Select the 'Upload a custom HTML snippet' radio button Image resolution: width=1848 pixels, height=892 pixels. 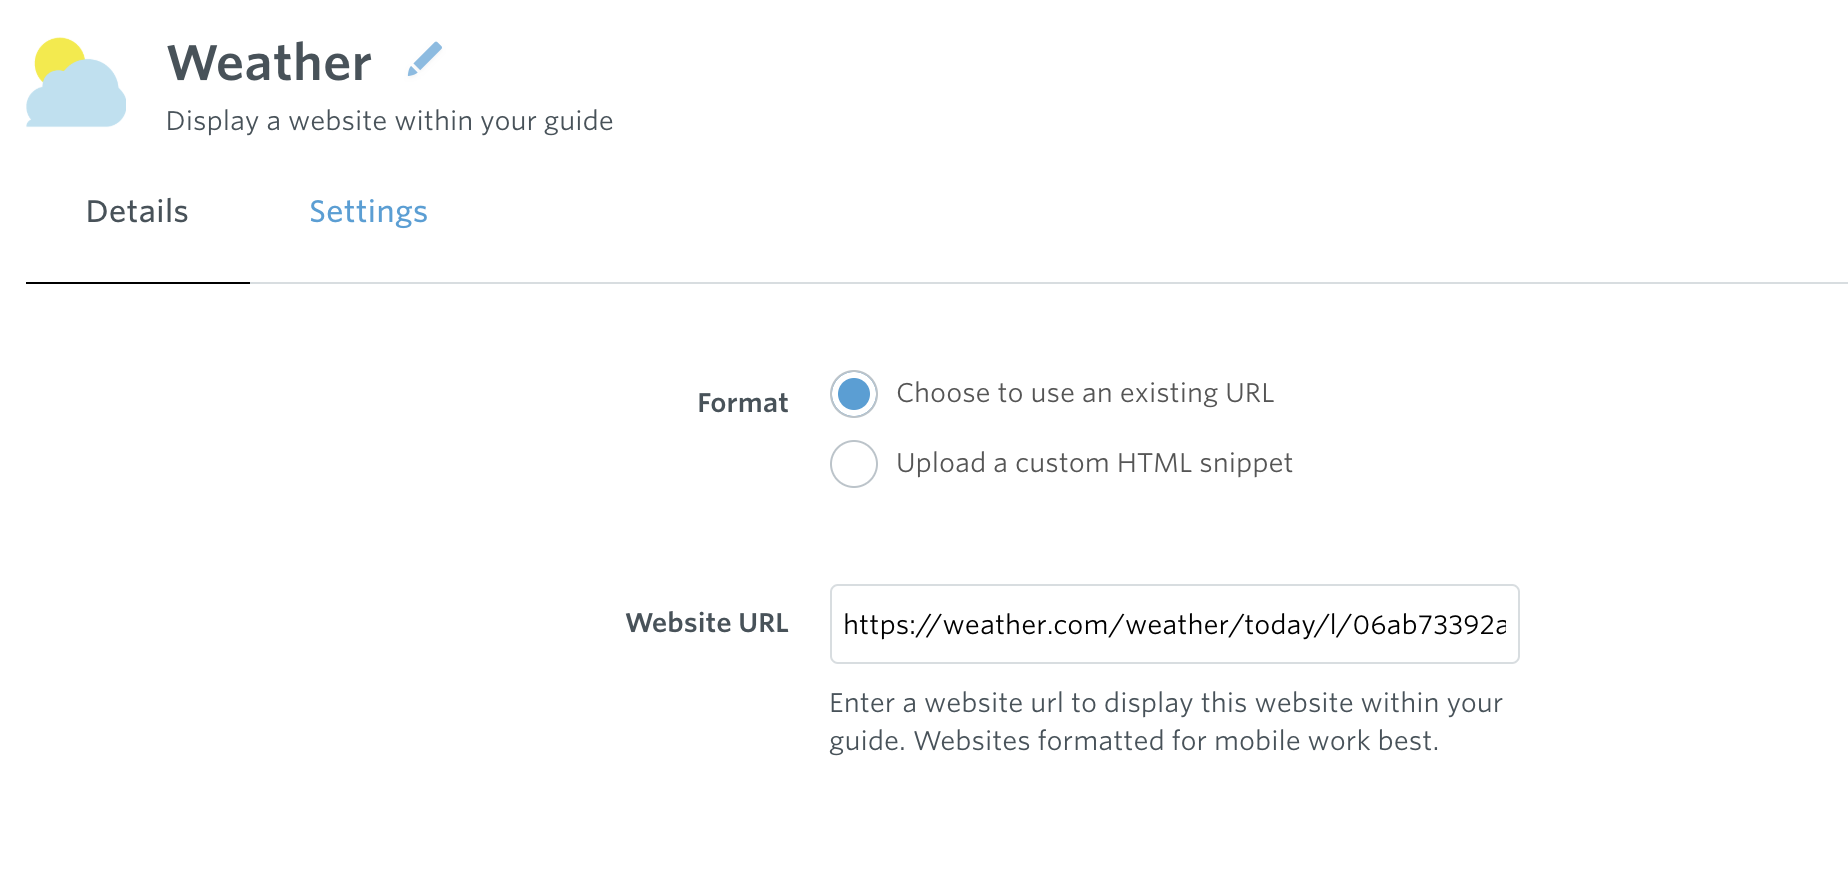[x=854, y=464]
